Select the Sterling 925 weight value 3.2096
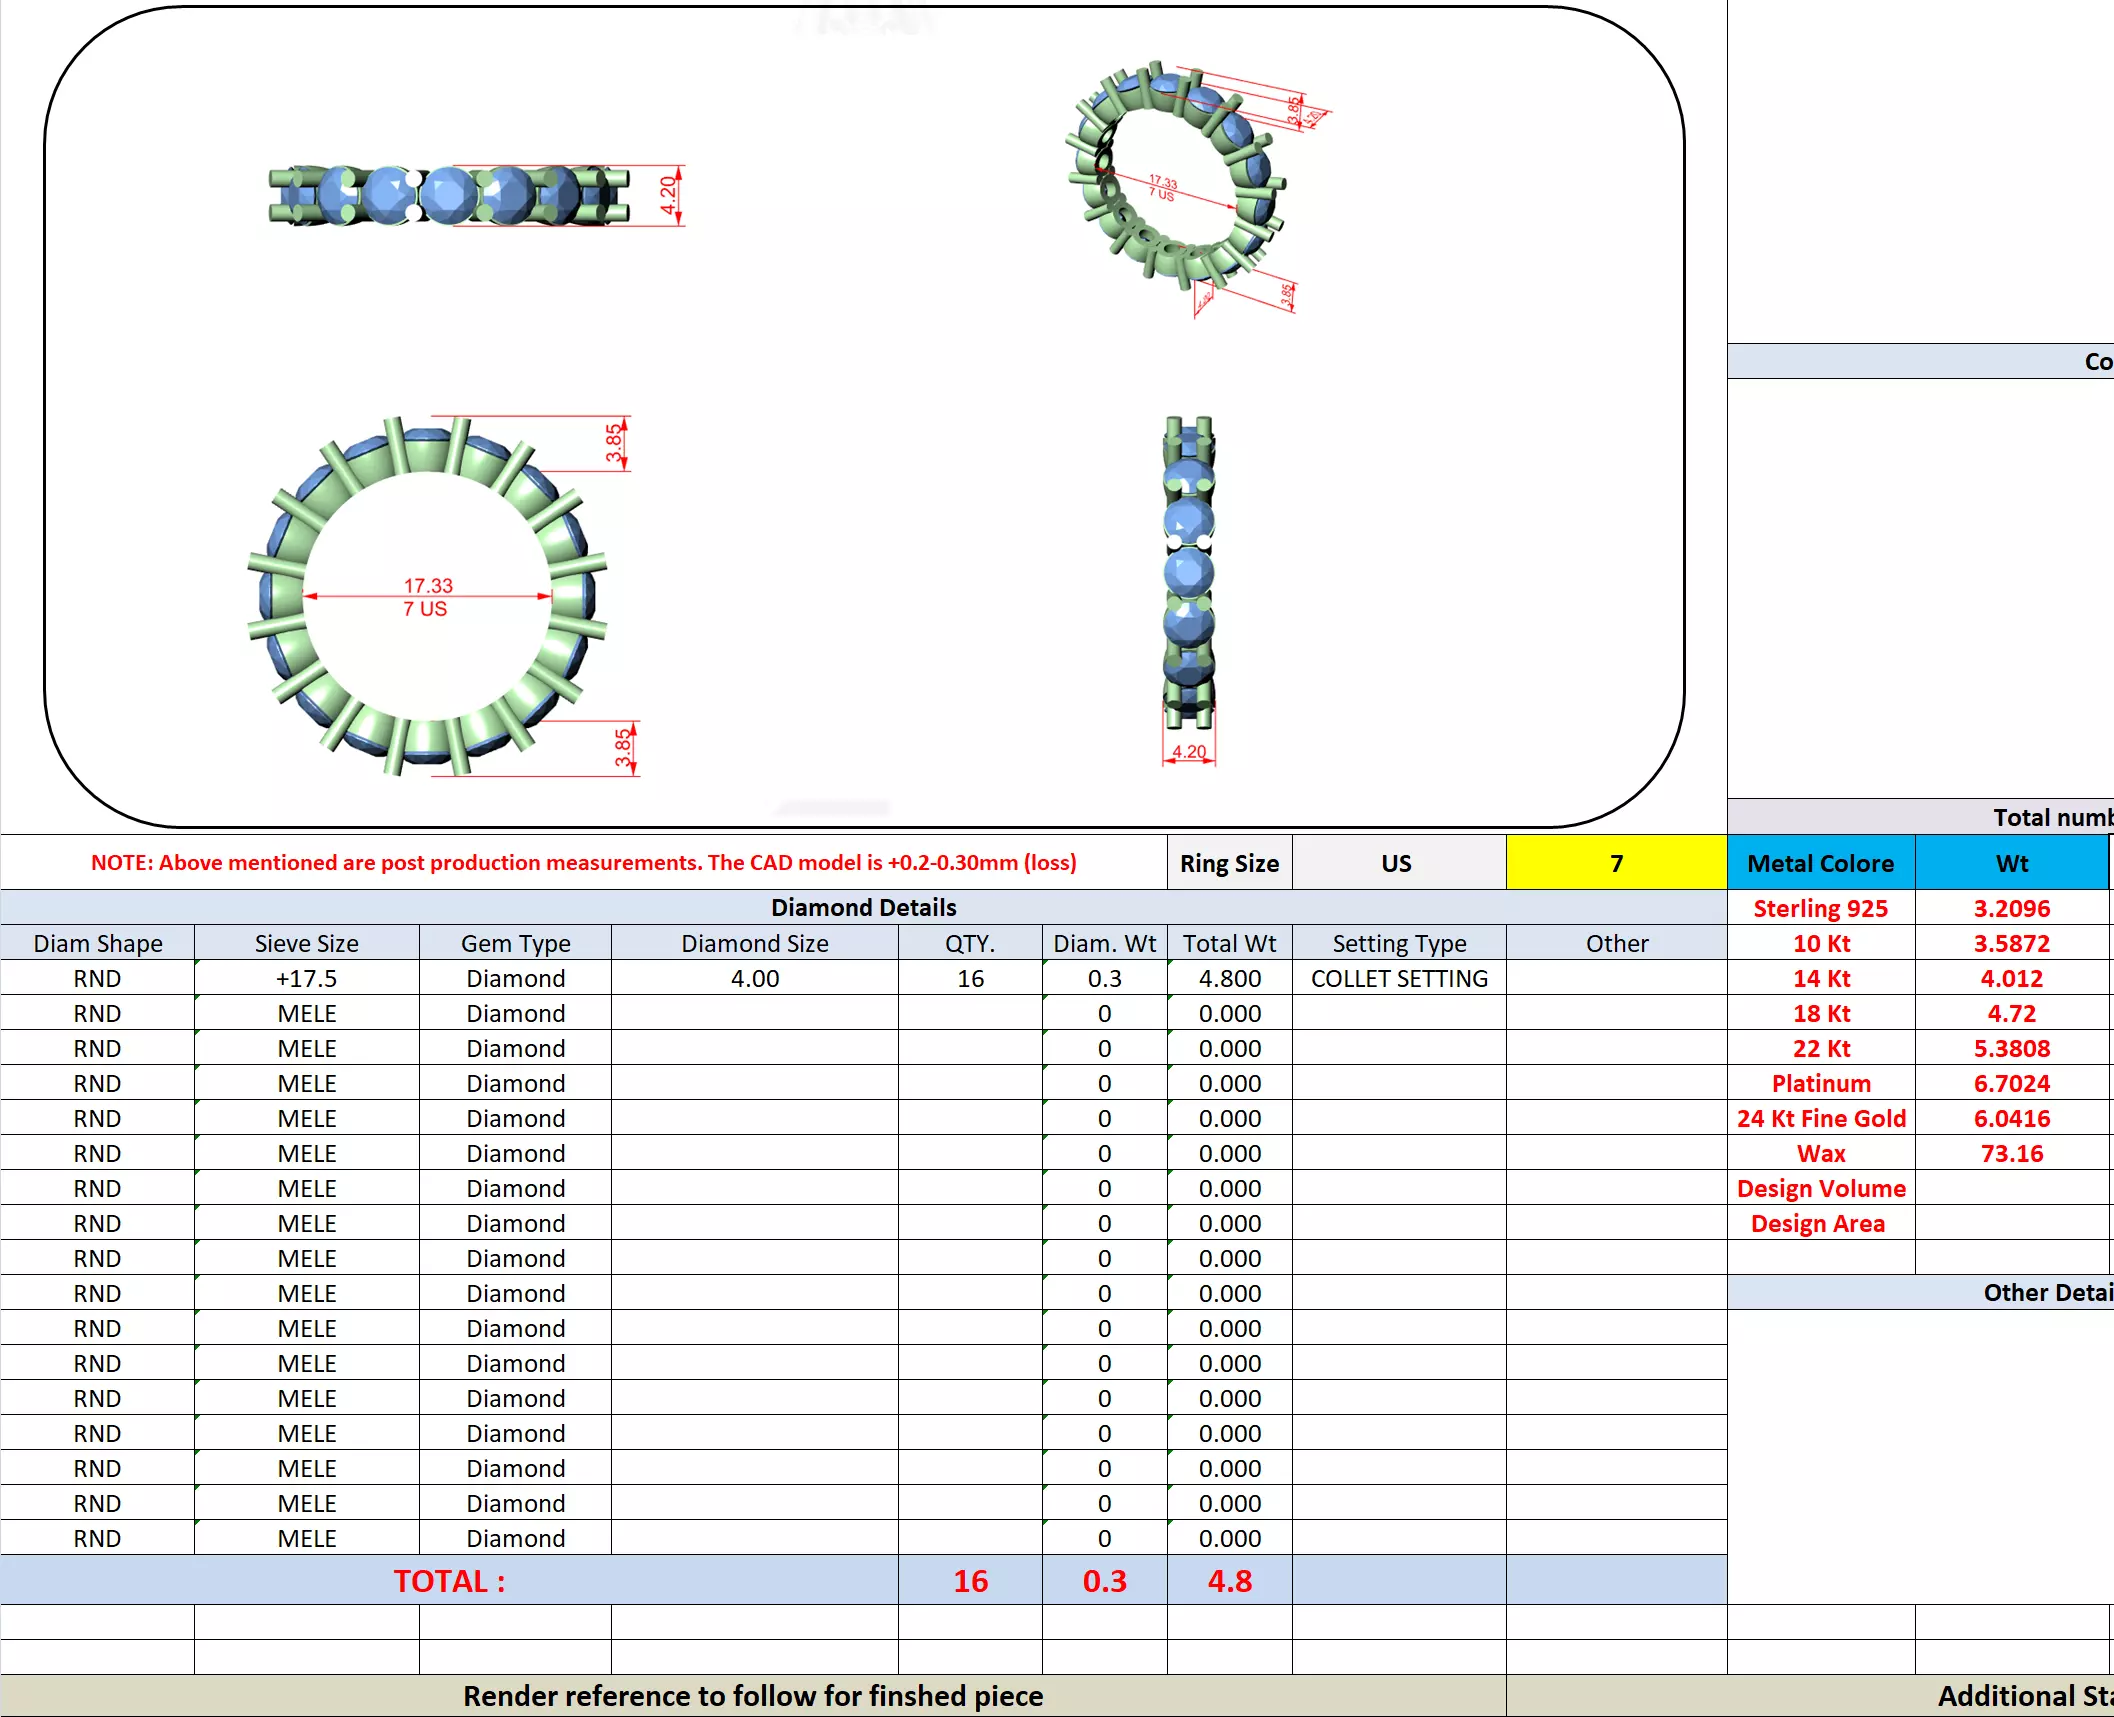The height and width of the screenshot is (1717, 2114). pyautogui.click(x=2010, y=908)
